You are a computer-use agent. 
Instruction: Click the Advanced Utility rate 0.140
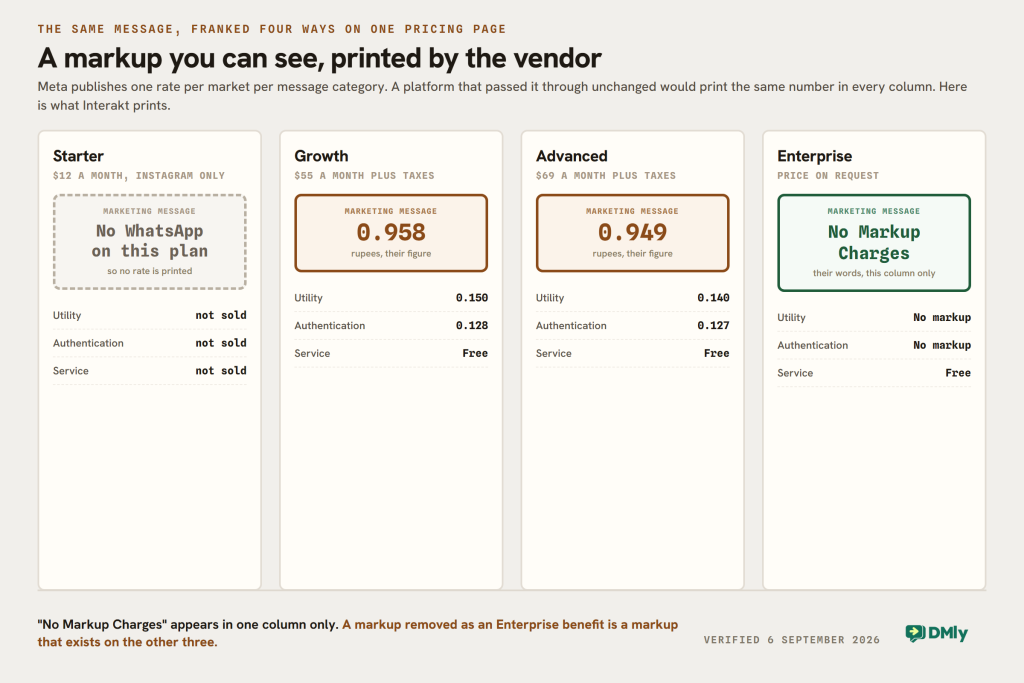click(x=713, y=298)
